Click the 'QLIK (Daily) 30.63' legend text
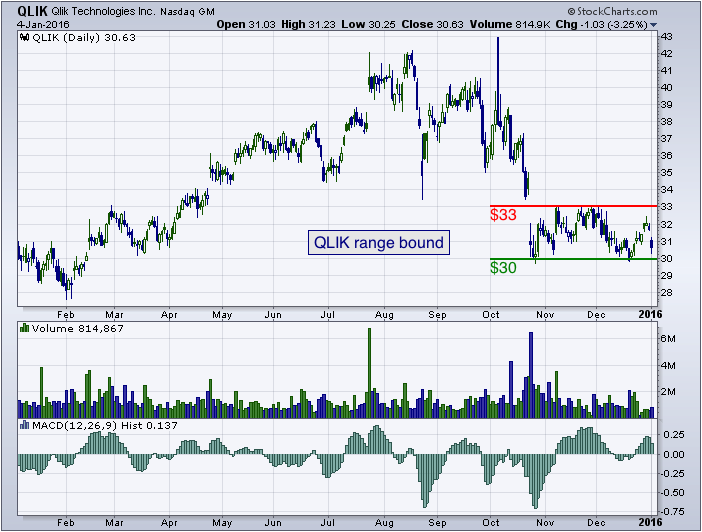This screenshot has height=532, width=702. (x=84, y=38)
